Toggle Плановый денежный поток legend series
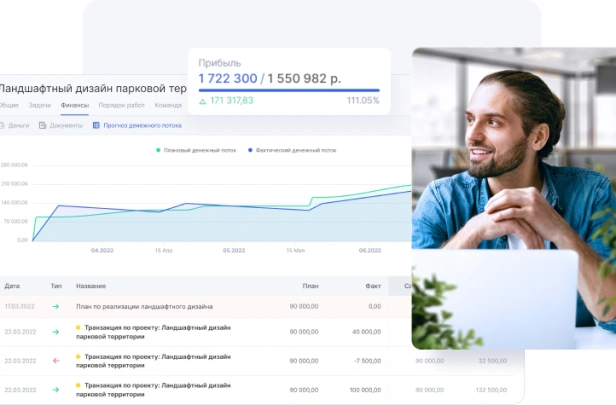This screenshot has height=405, width=616. [196, 150]
